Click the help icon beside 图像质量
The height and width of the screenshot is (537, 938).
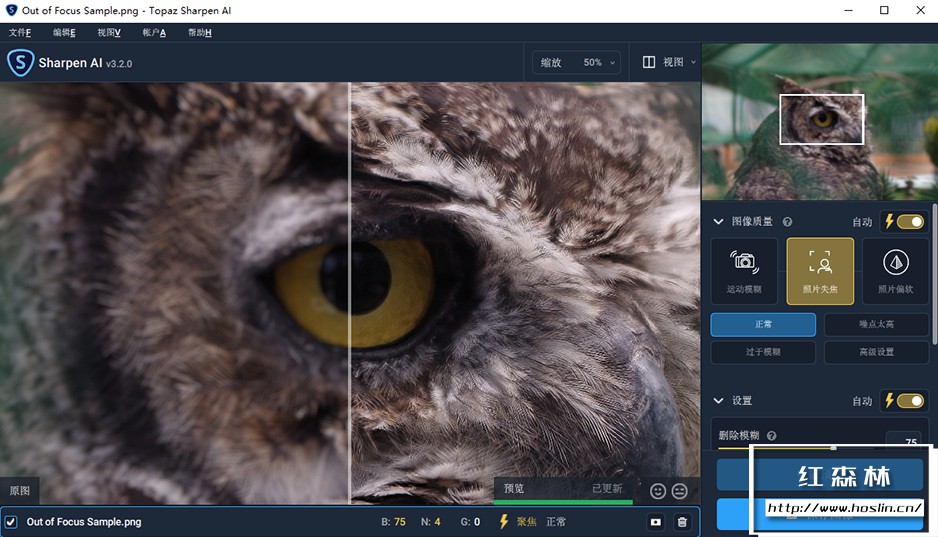[787, 222]
